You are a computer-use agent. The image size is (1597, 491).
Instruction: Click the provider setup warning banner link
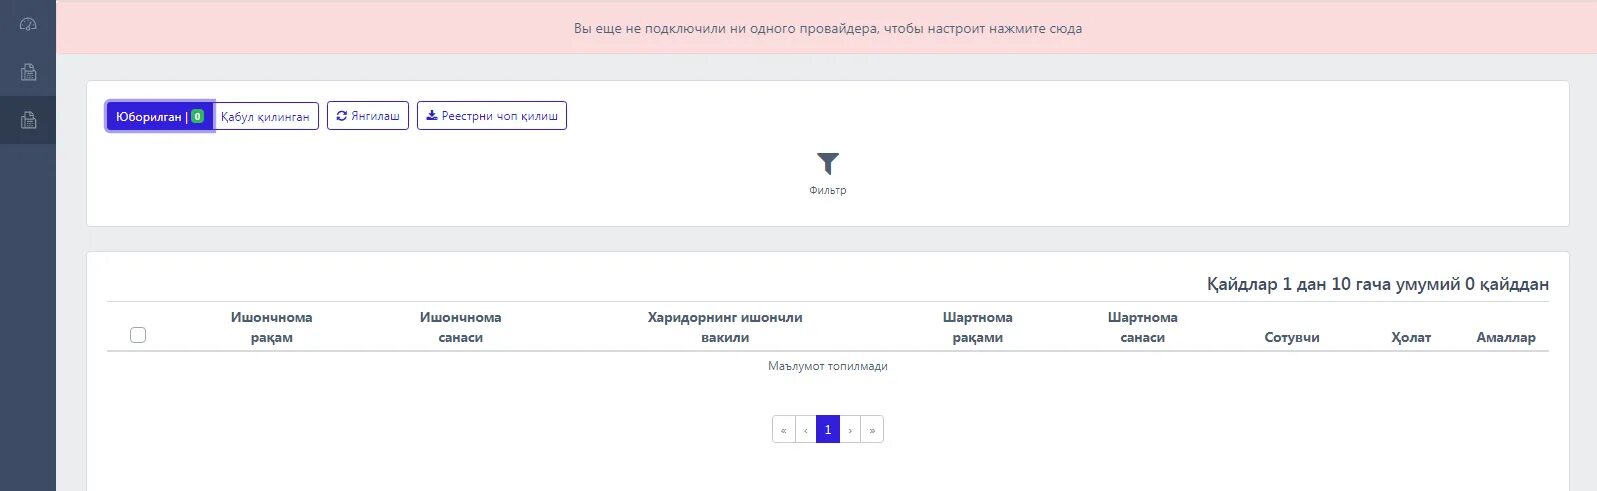click(x=827, y=29)
